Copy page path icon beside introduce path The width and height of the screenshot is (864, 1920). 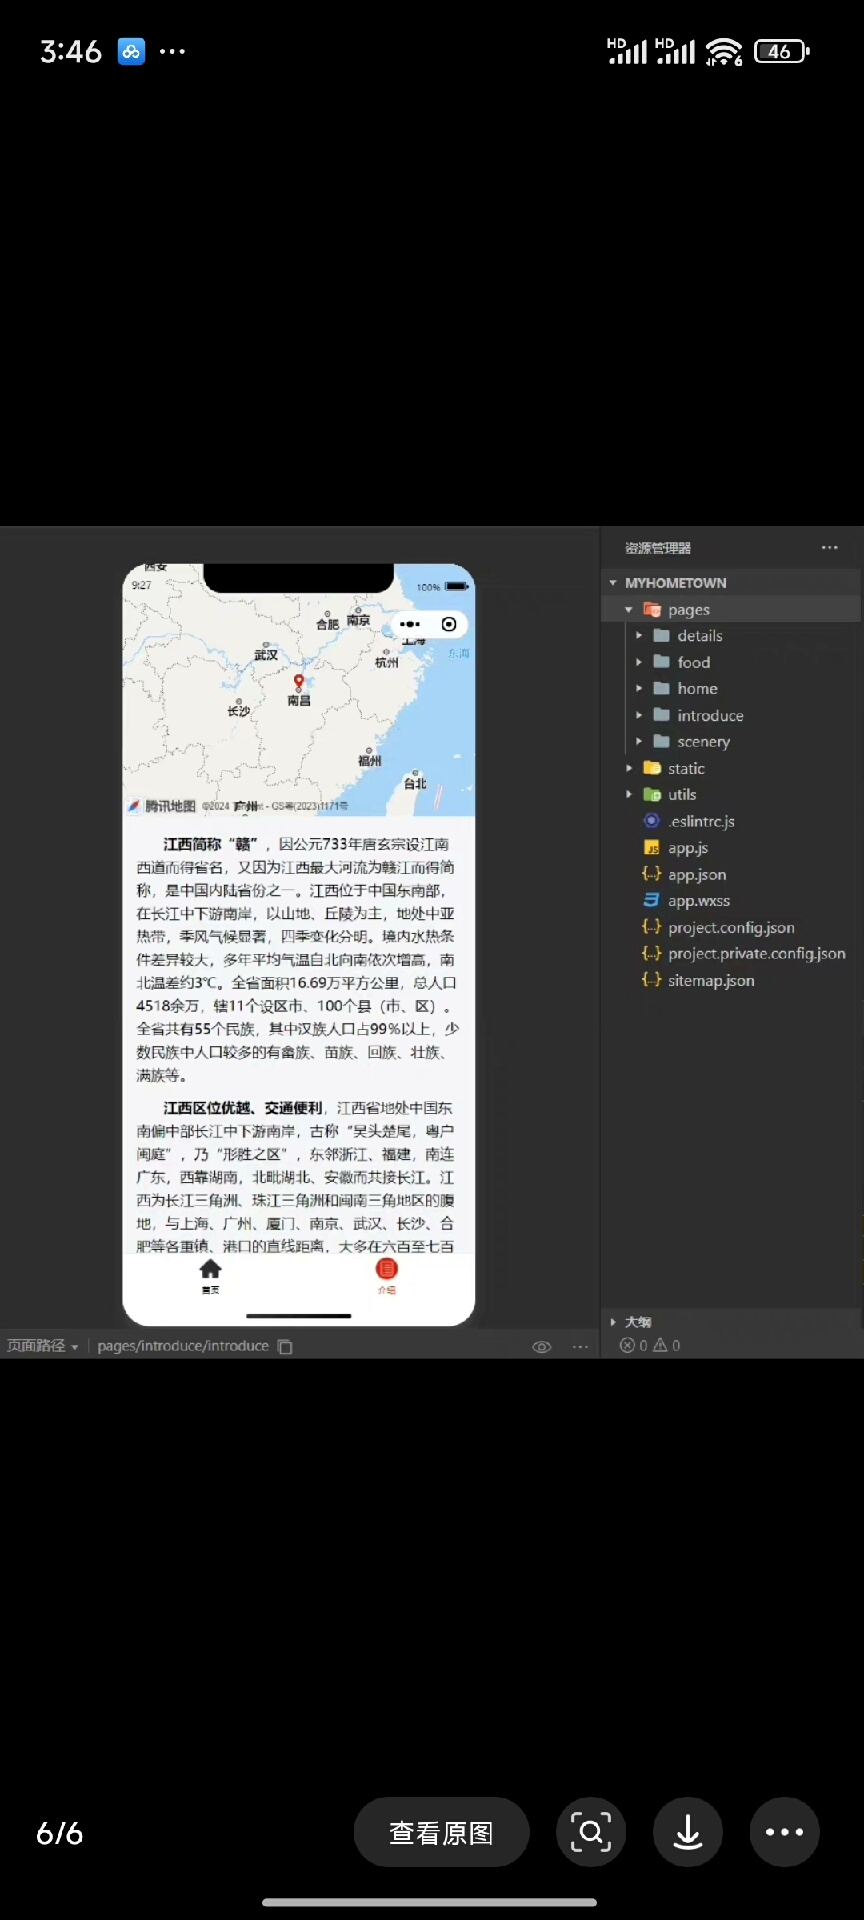[285, 1346]
